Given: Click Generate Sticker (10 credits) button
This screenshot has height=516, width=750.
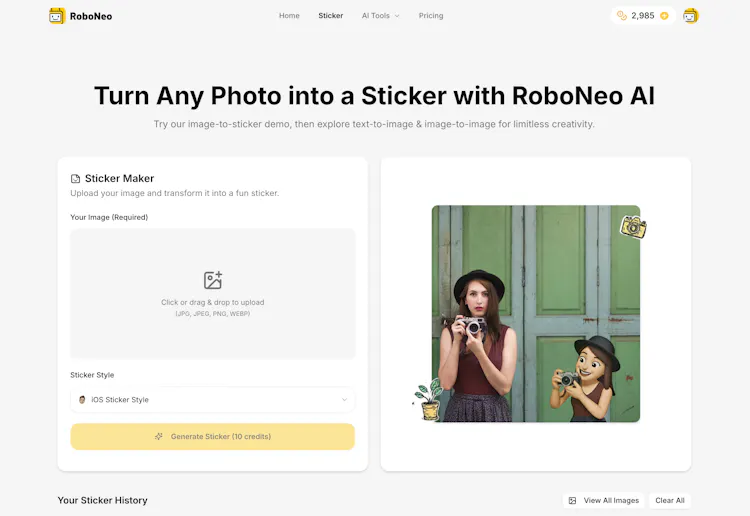Looking at the screenshot, I should tap(212, 437).
